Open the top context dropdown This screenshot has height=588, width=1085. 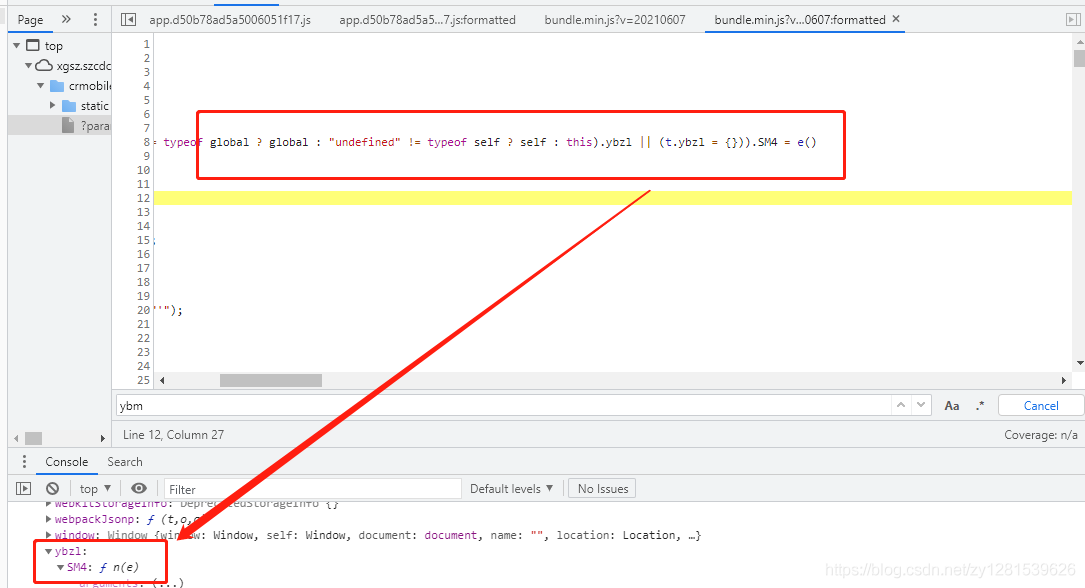95,488
